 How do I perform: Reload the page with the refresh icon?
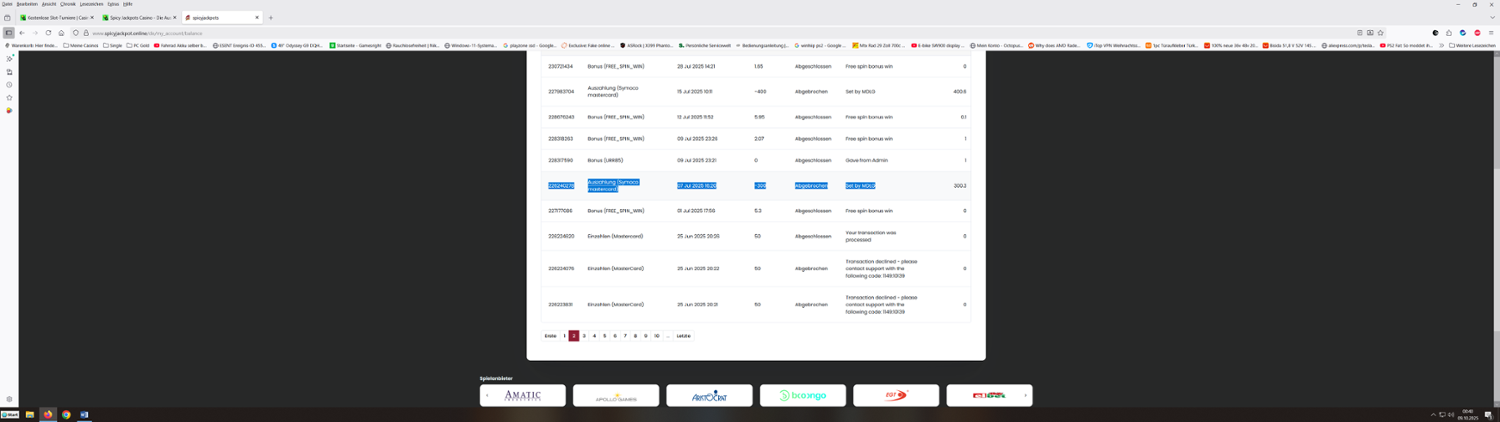tap(48, 33)
